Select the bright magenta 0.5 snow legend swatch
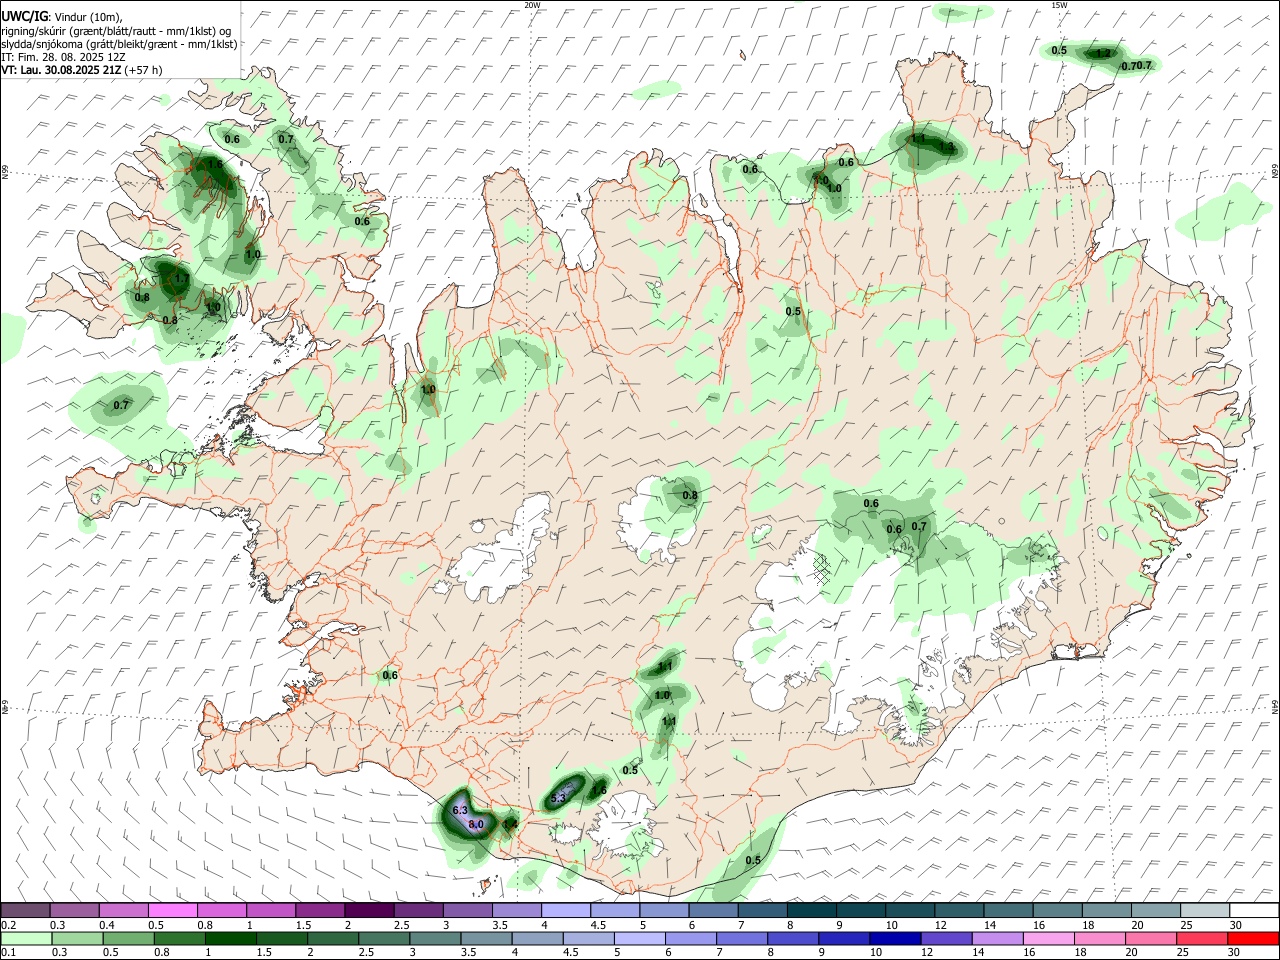 [172, 911]
